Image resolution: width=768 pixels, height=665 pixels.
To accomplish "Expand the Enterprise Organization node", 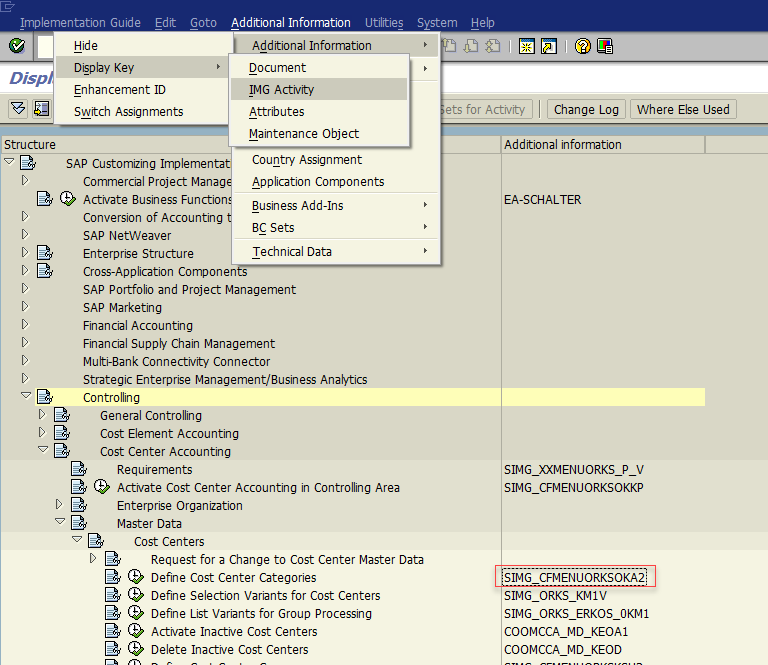I will tap(59, 504).
